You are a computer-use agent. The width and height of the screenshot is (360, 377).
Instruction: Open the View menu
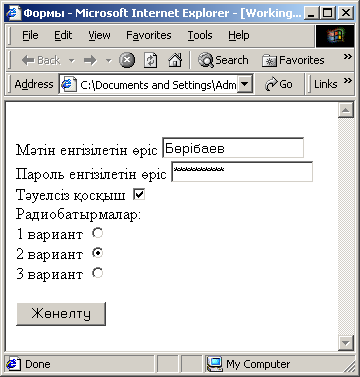(x=99, y=35)
